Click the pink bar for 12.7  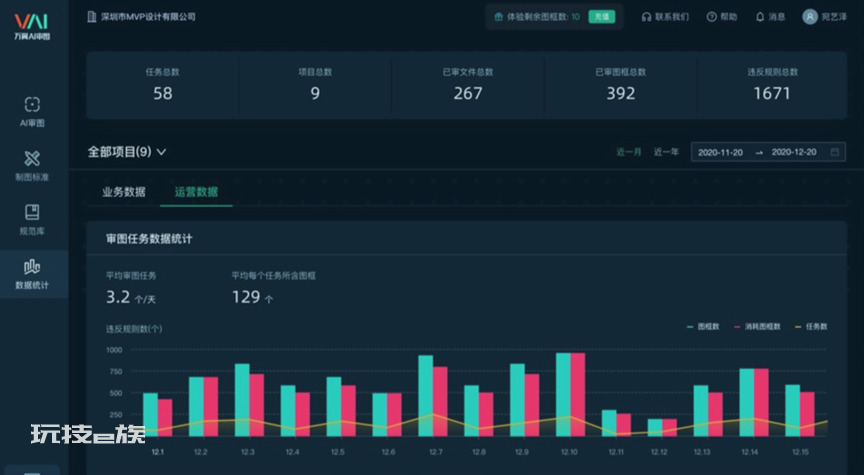point(440,402)
